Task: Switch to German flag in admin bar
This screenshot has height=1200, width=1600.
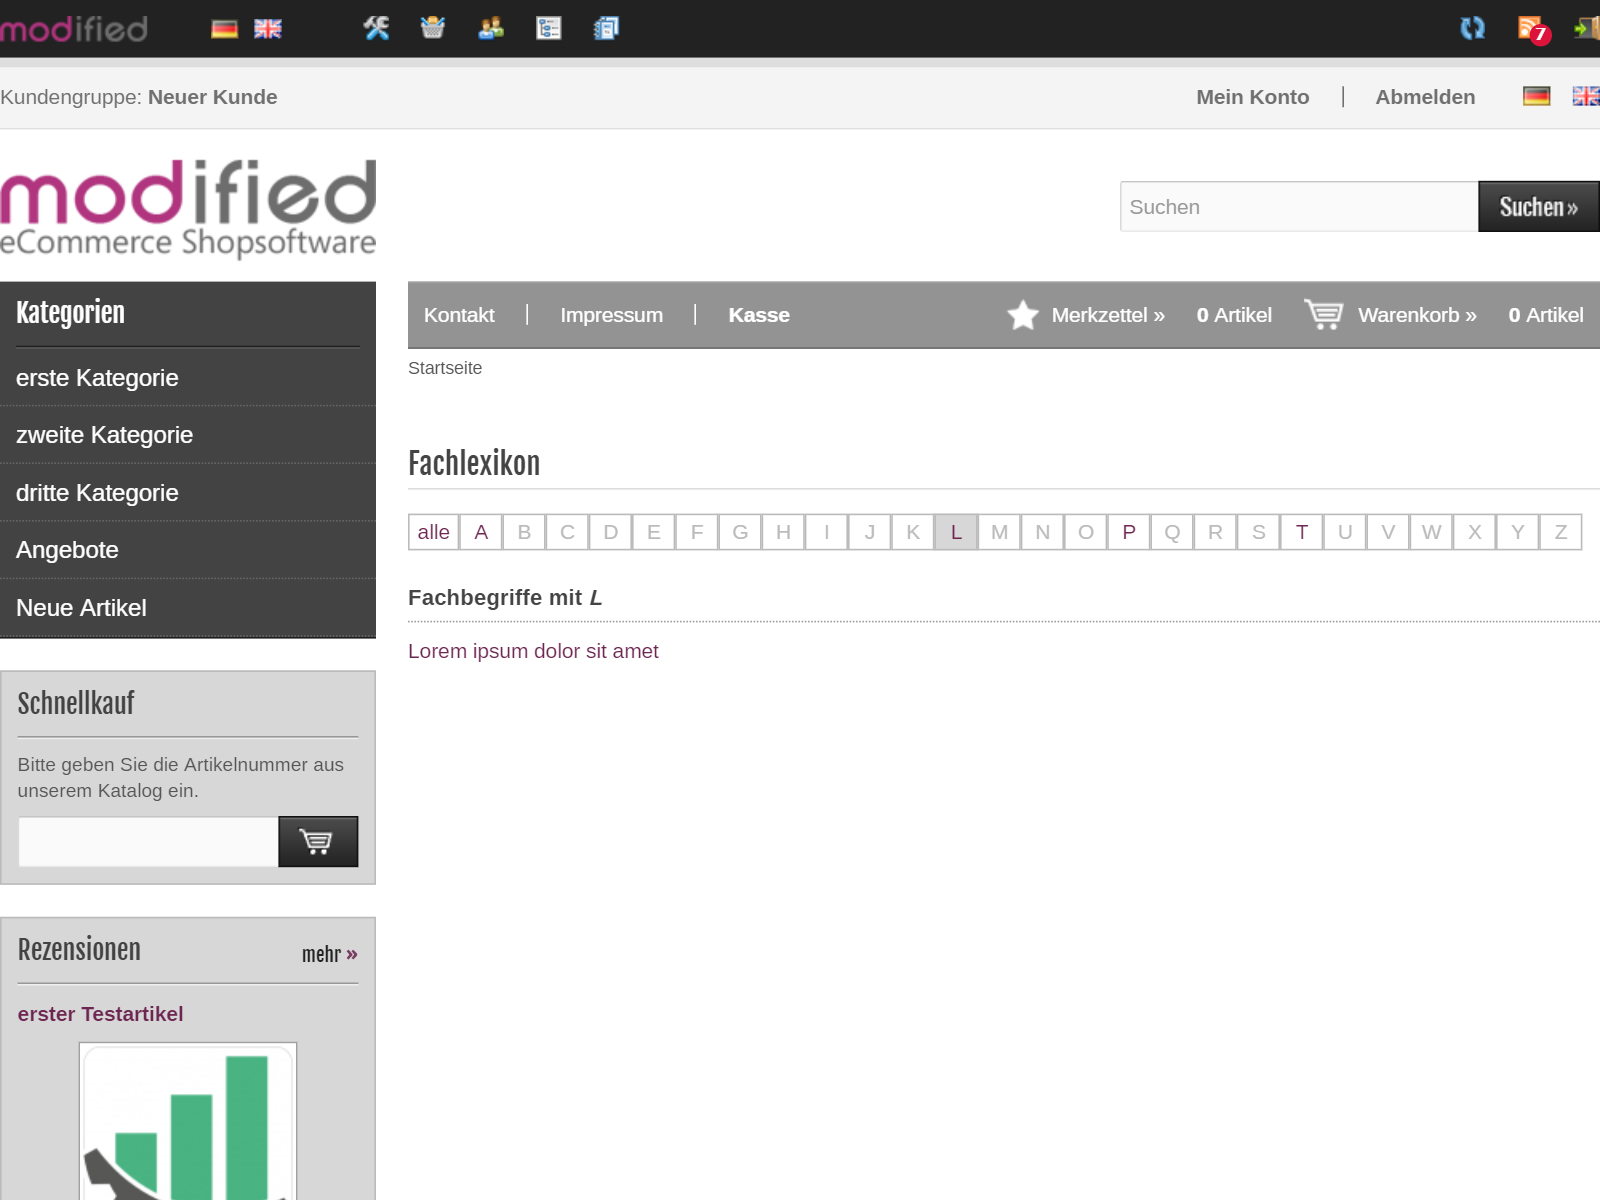Action: (224, 29)
